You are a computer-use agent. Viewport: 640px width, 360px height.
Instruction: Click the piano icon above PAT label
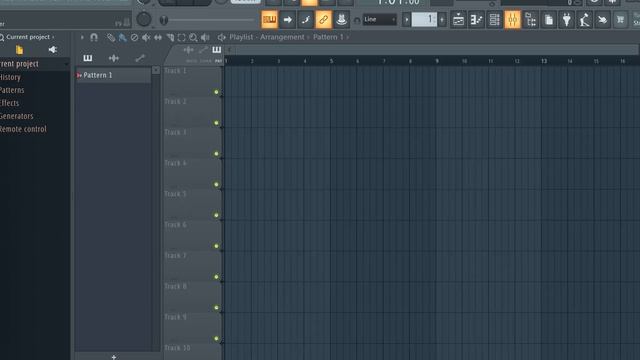coord(217,50)
